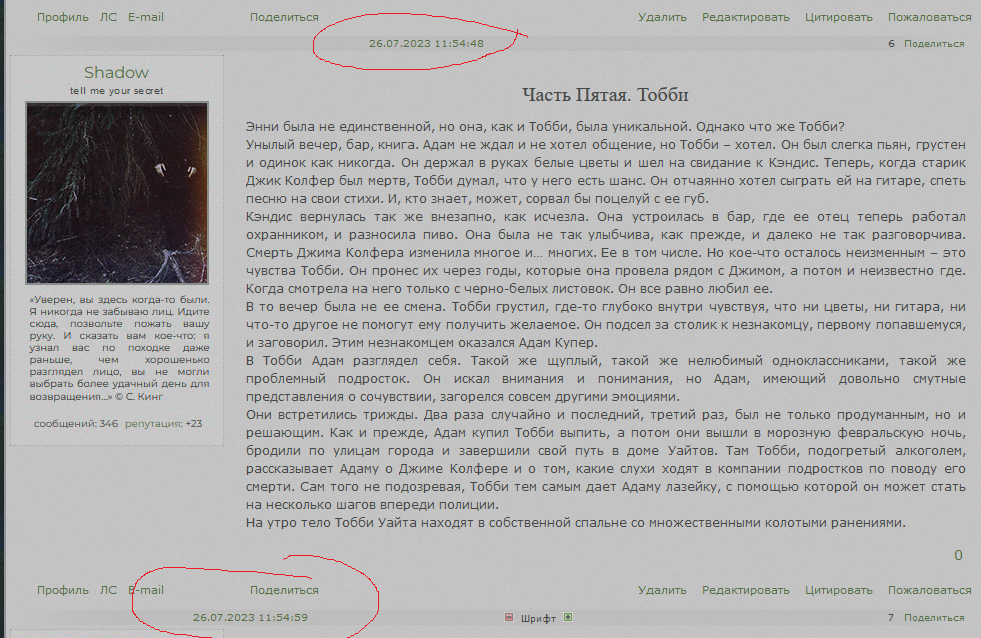Open Профиль in the footer preceding post 6
Viewport: 981px width, 638px height.
(x=63, y=17)
